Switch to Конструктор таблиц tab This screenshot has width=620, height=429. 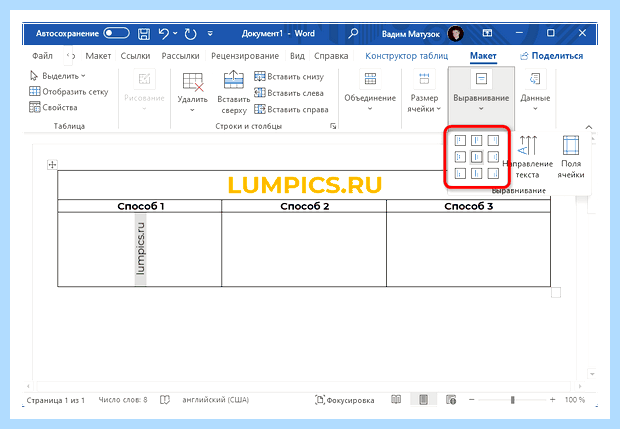(406, 56)
